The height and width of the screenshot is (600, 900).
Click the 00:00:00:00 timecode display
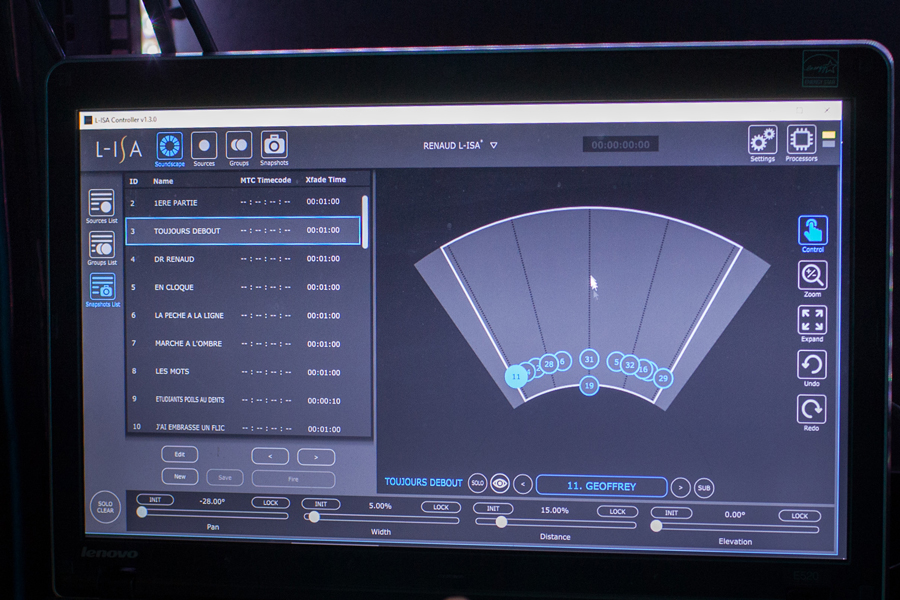point(620,145)
